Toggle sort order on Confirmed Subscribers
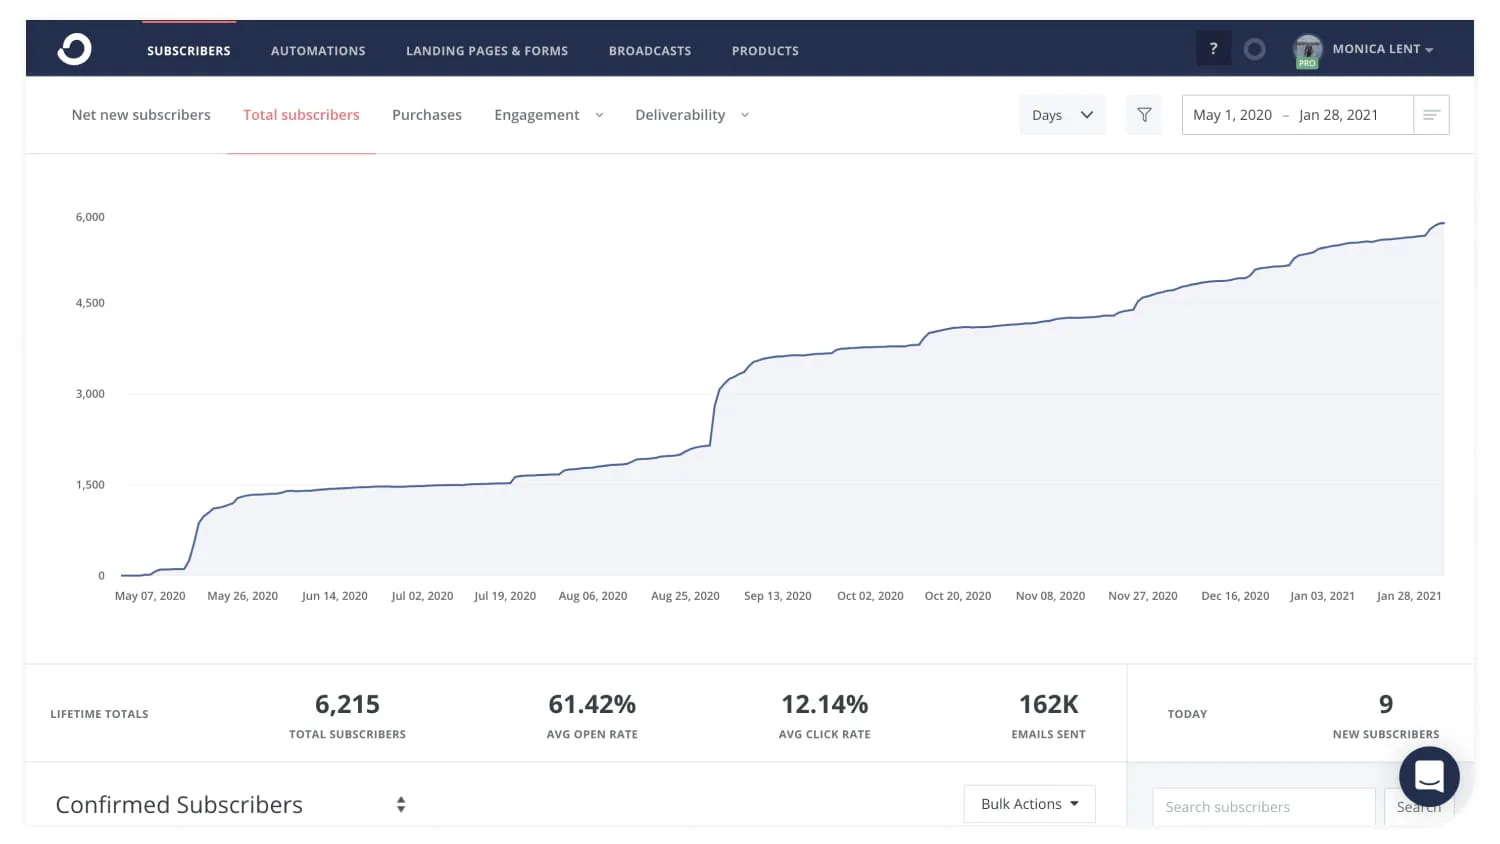 coord(400,803)
